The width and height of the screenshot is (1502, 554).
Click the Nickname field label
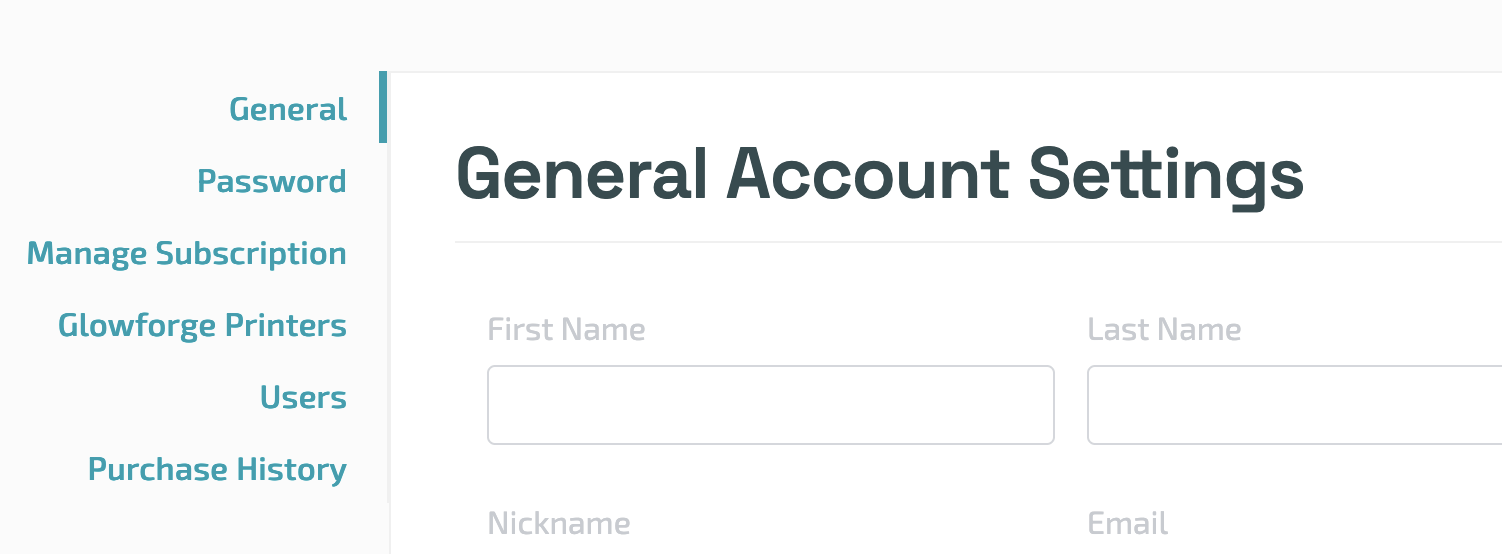[x=558, y=522]
